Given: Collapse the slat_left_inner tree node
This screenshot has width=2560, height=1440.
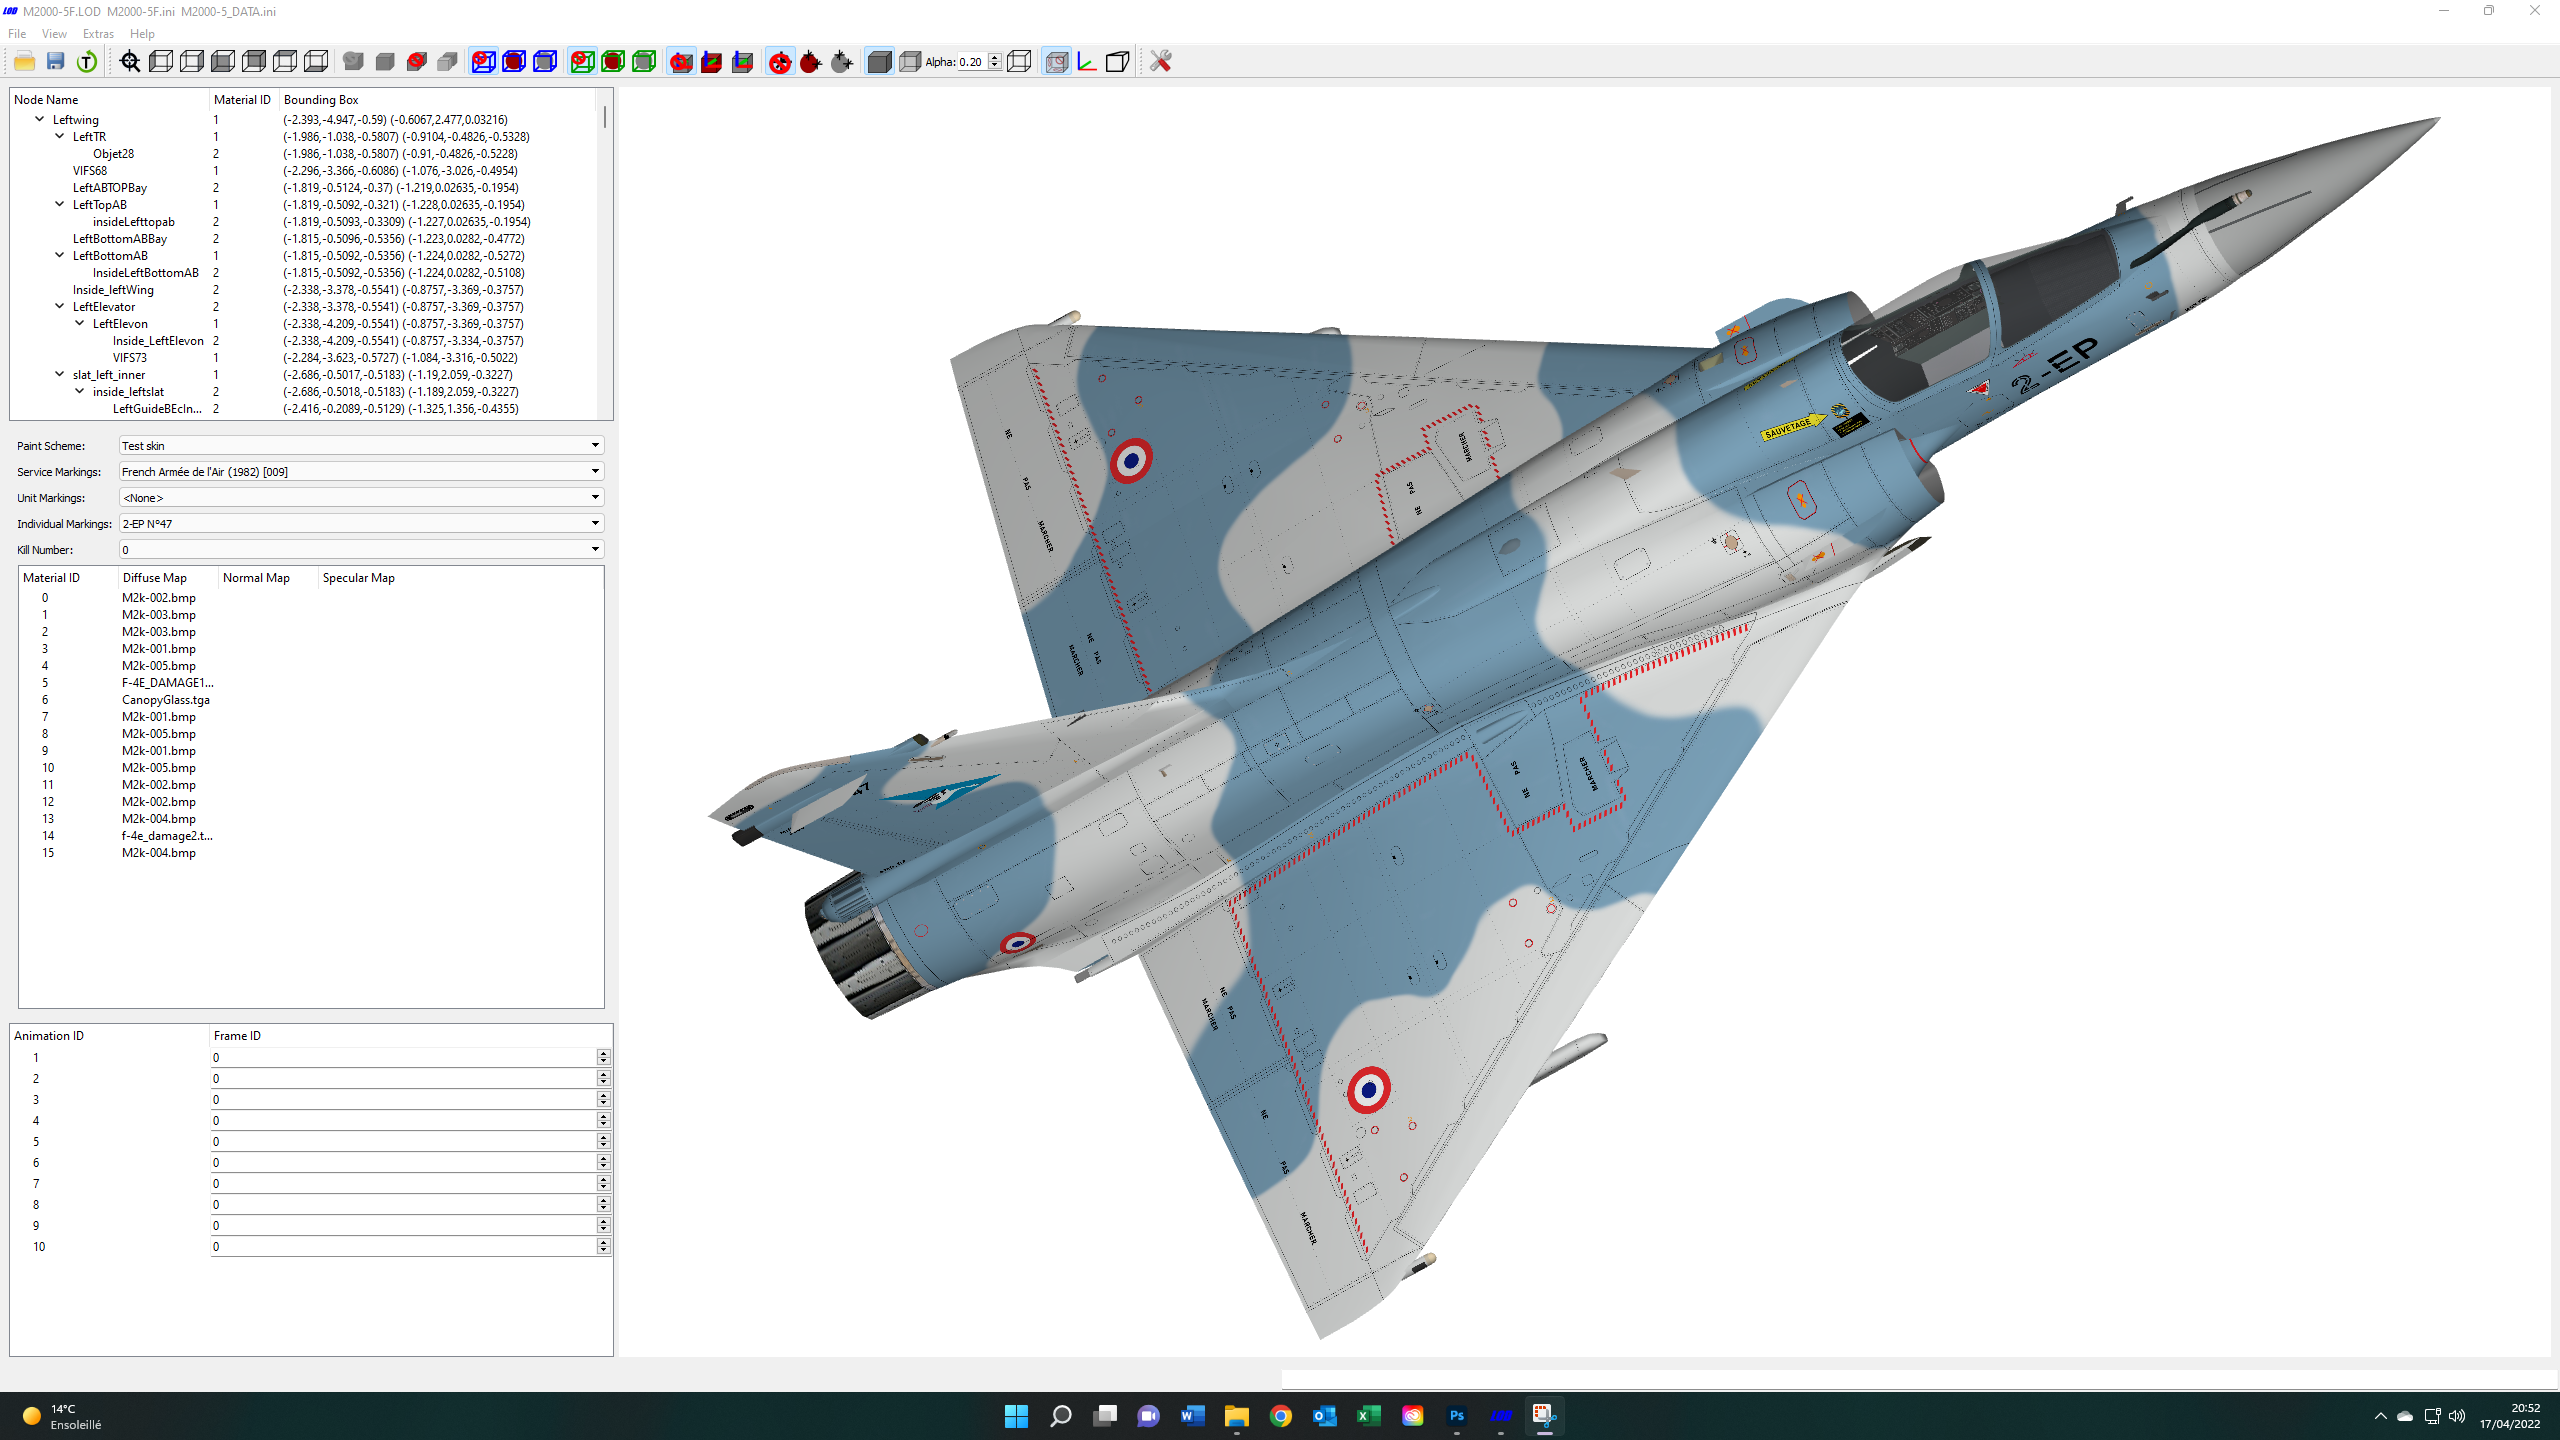Looking at the screenshot, I should (60, 374).
